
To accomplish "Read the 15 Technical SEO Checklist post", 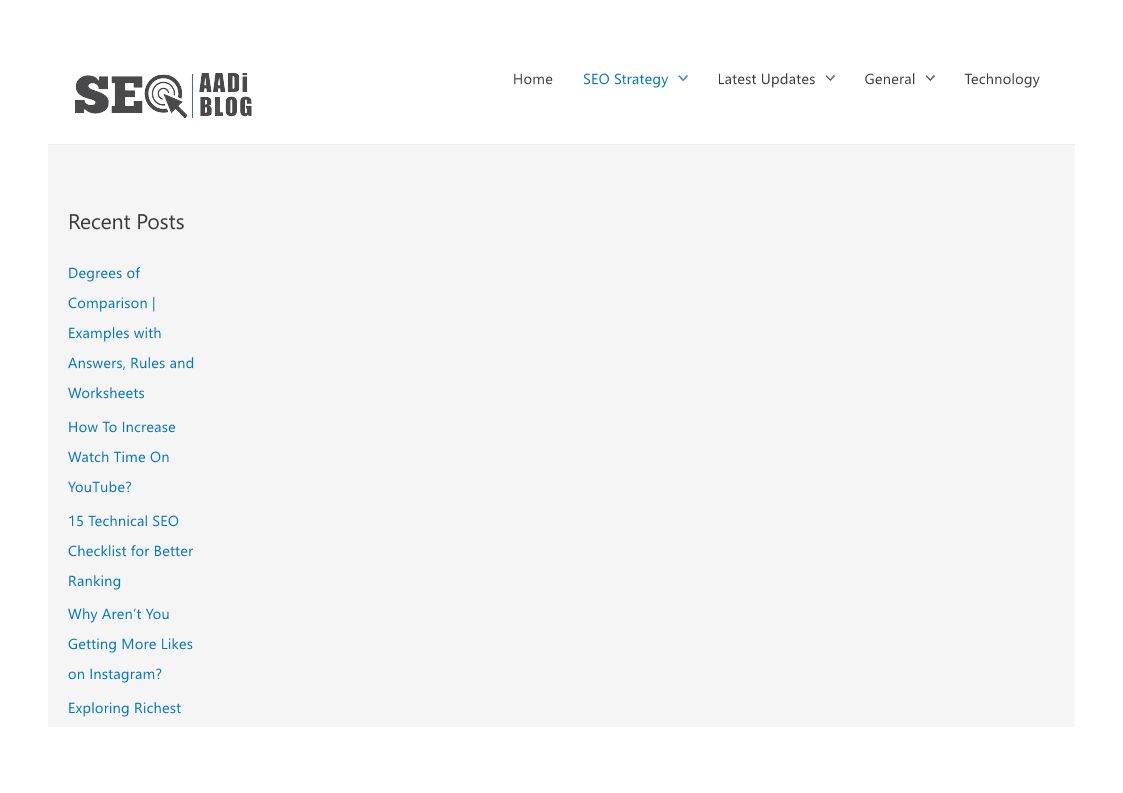I will coord(123,521).
